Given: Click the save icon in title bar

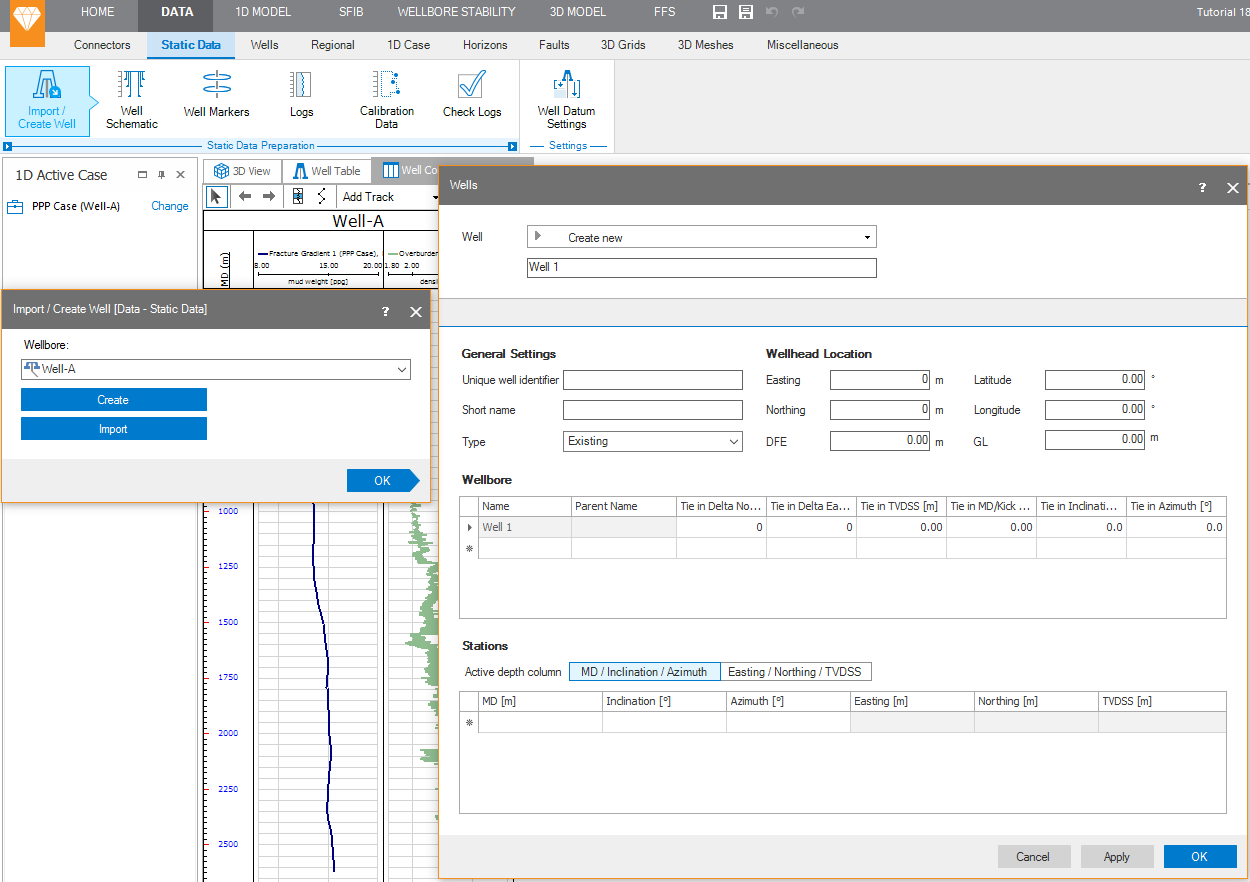Looking at the screenshot, I should coord(720,12).
